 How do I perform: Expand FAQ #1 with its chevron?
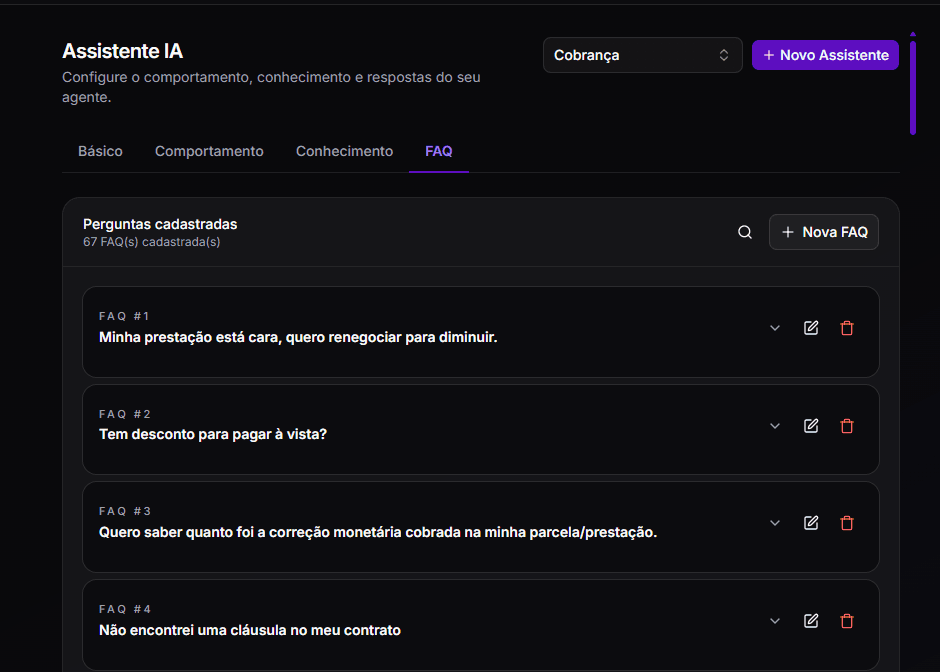pos(775,328)
